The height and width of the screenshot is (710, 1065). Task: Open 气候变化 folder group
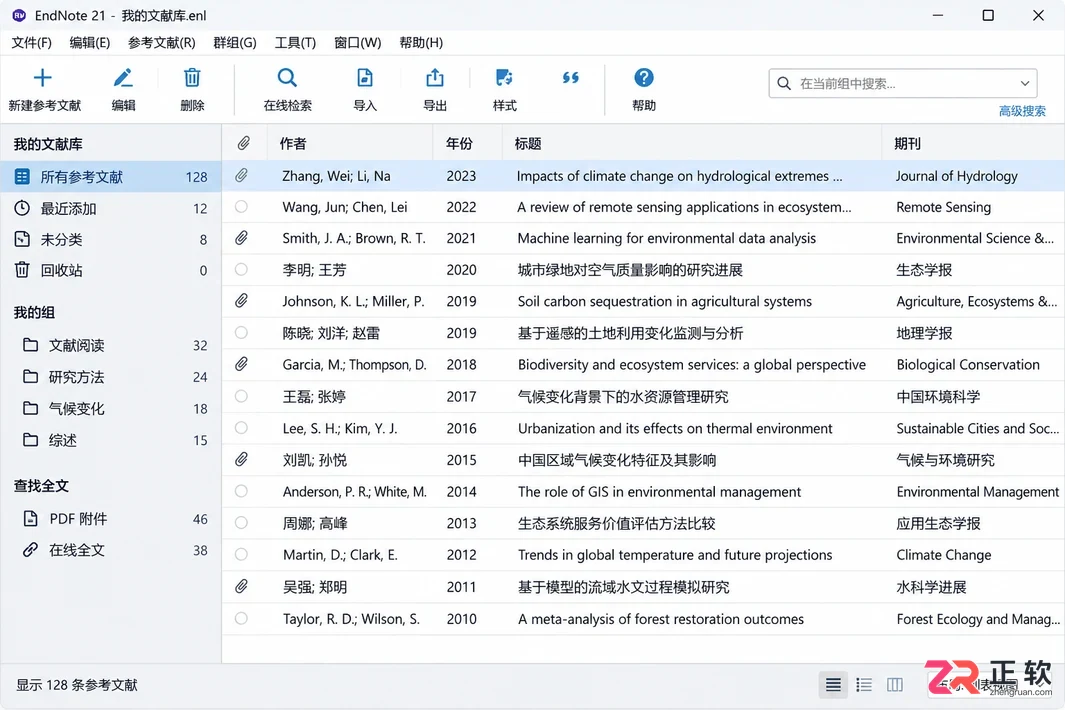point(111,408)
